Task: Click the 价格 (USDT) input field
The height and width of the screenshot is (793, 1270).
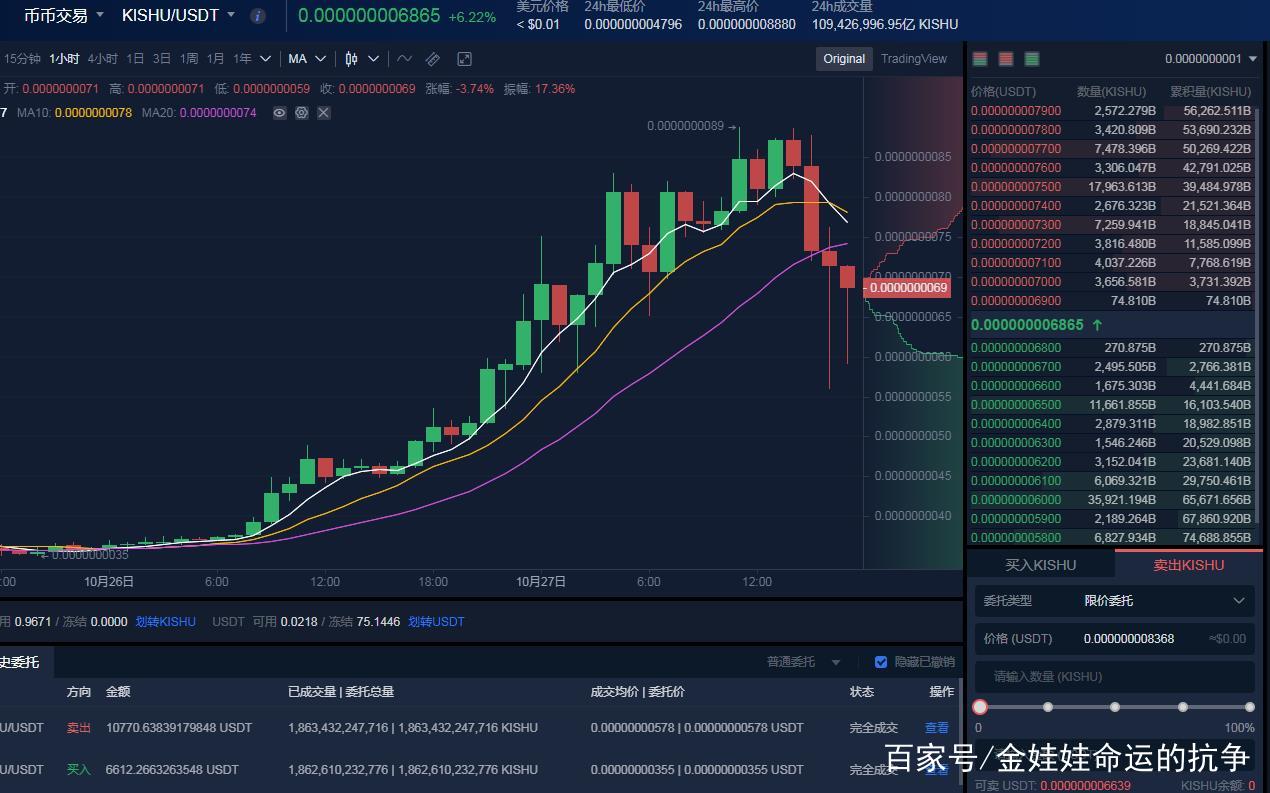Action: click(x=1115, y=638)
